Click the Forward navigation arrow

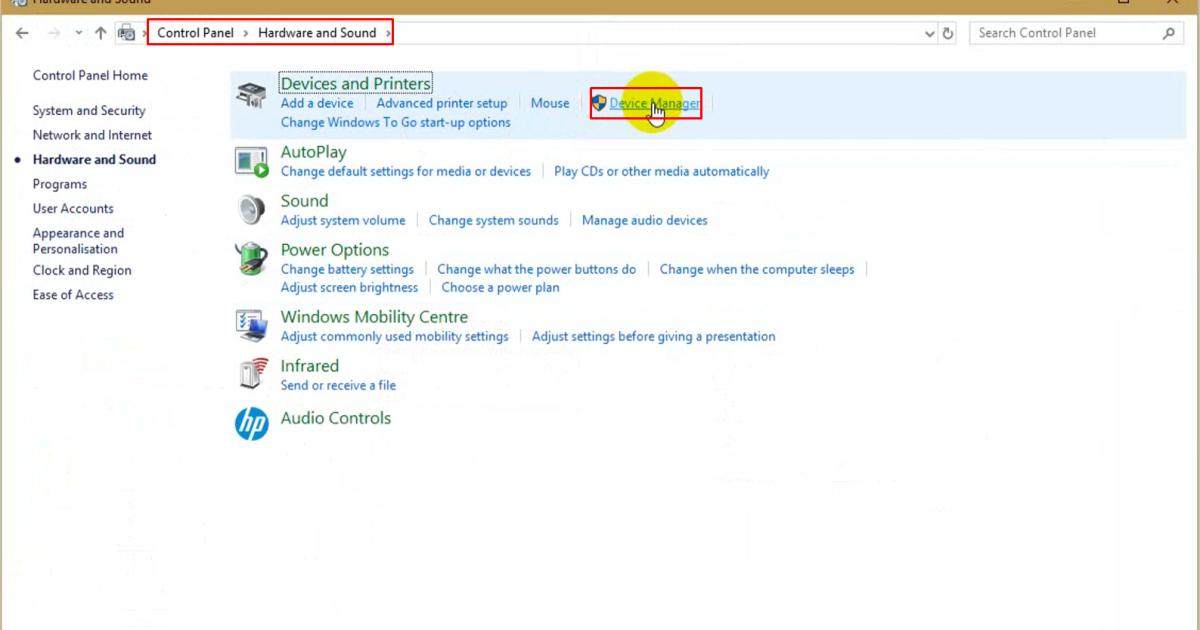[54, 33]
